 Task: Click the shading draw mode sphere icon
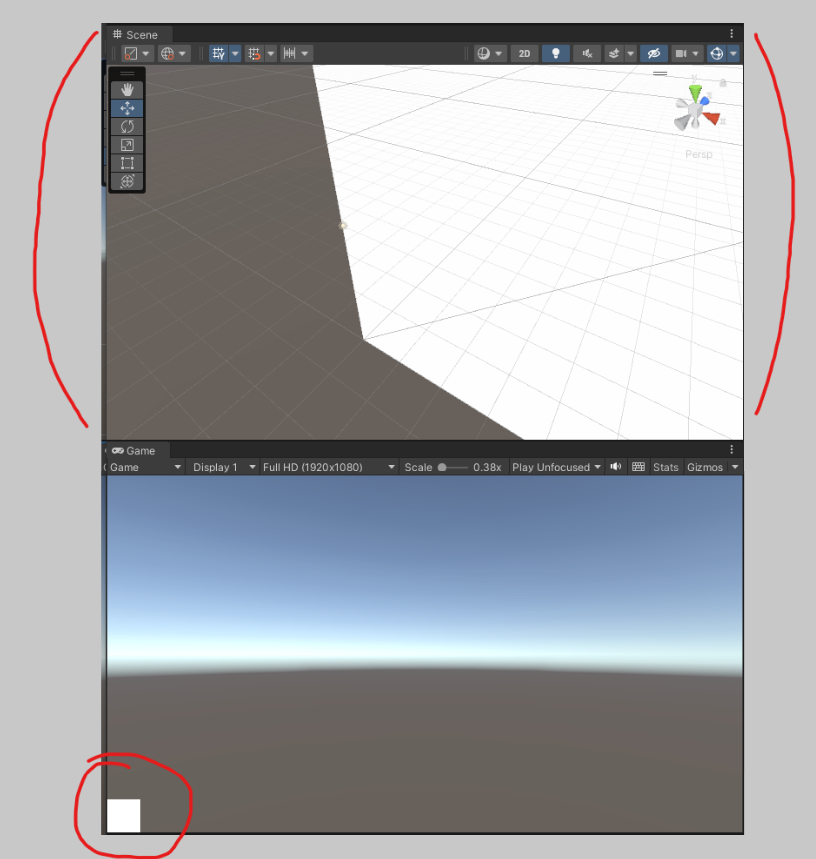click(484, 53)
